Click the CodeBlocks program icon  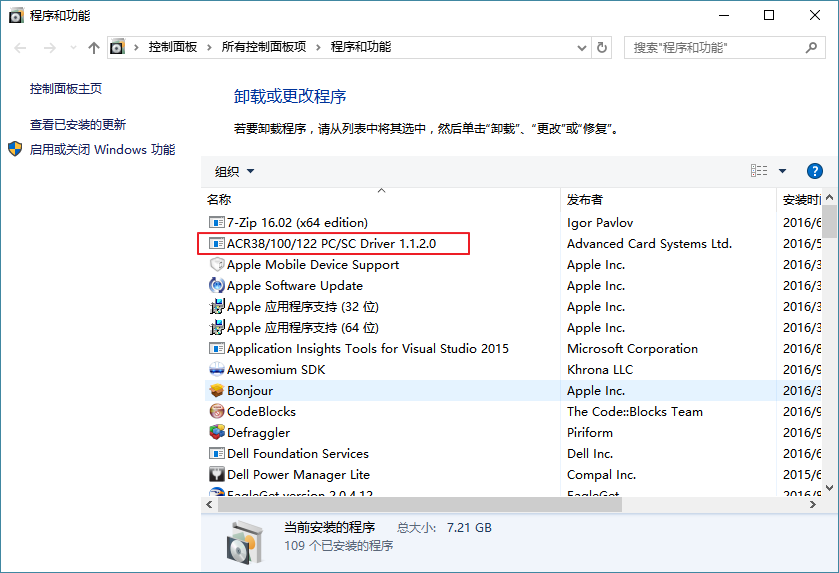point(217,412)
